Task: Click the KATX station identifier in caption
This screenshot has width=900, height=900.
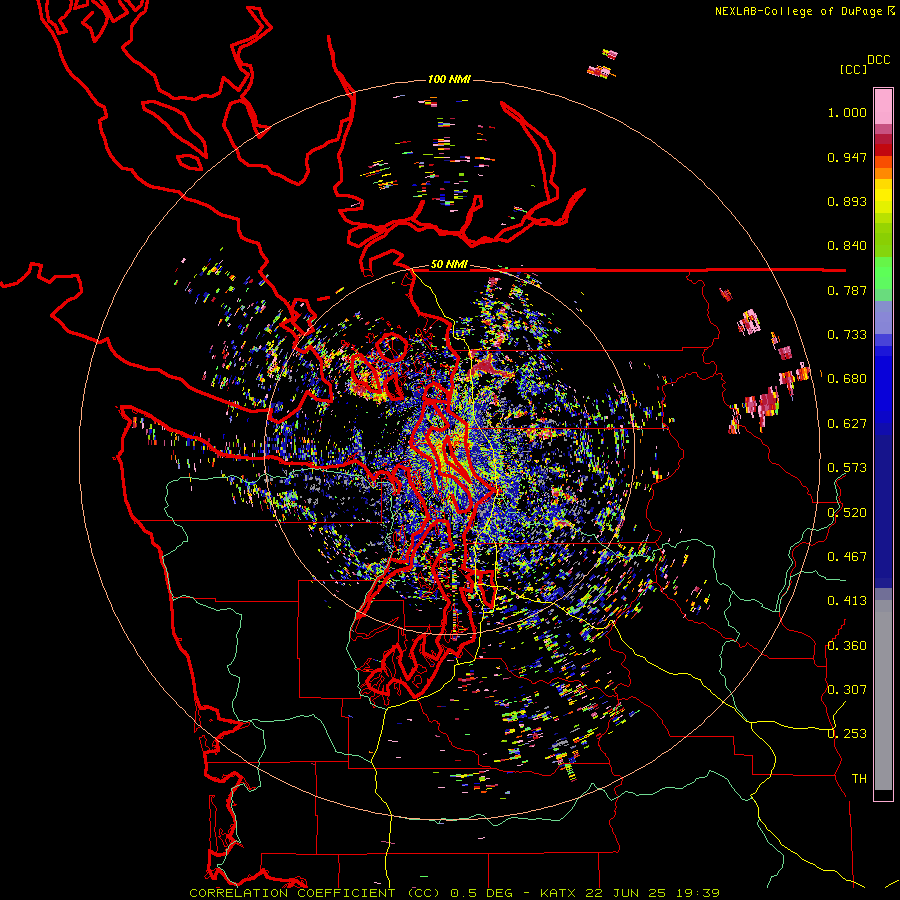Action: (557, 893)
